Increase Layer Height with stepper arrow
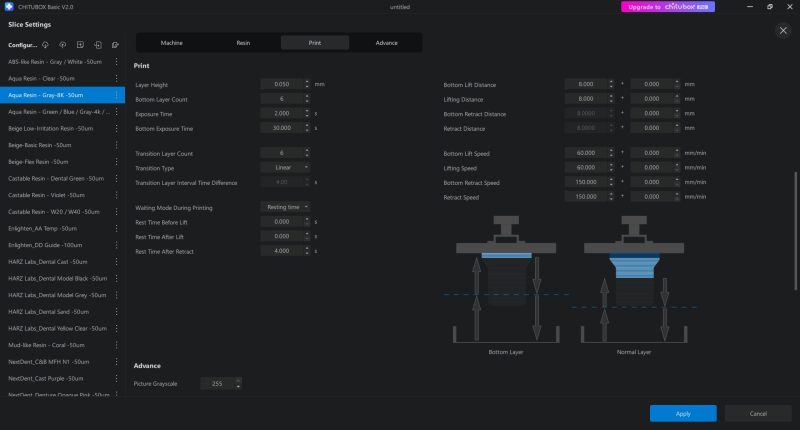Viewport: 800px width, 430px height. [307, 82]
